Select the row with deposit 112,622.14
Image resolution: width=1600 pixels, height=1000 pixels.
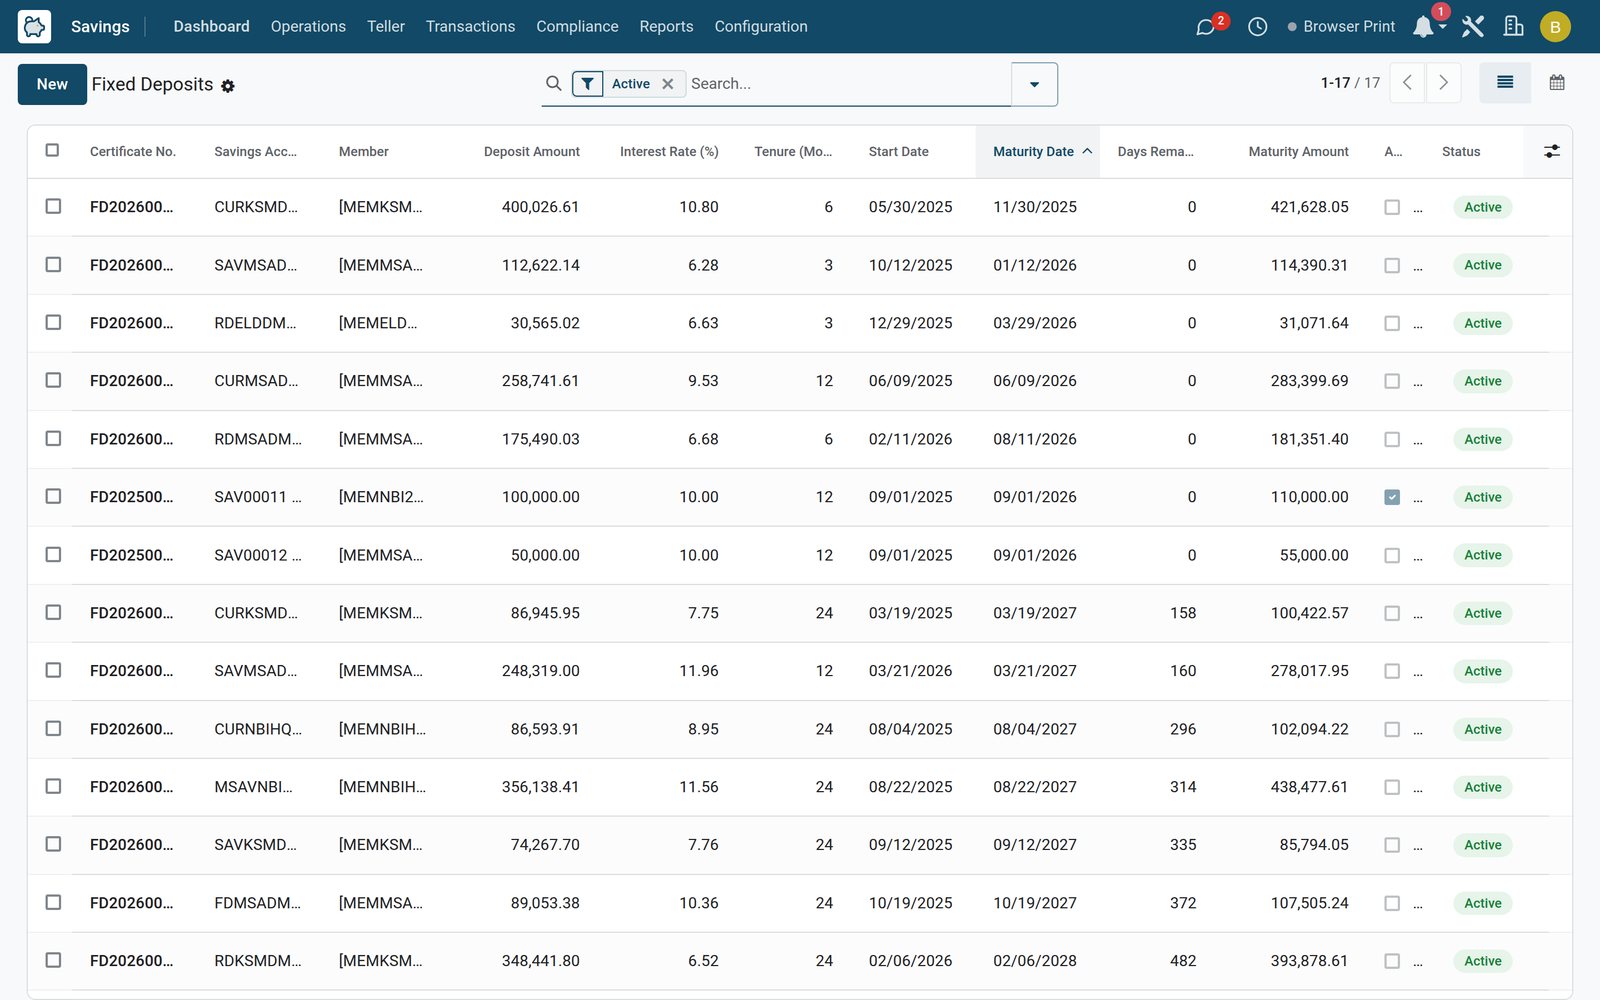53,264
